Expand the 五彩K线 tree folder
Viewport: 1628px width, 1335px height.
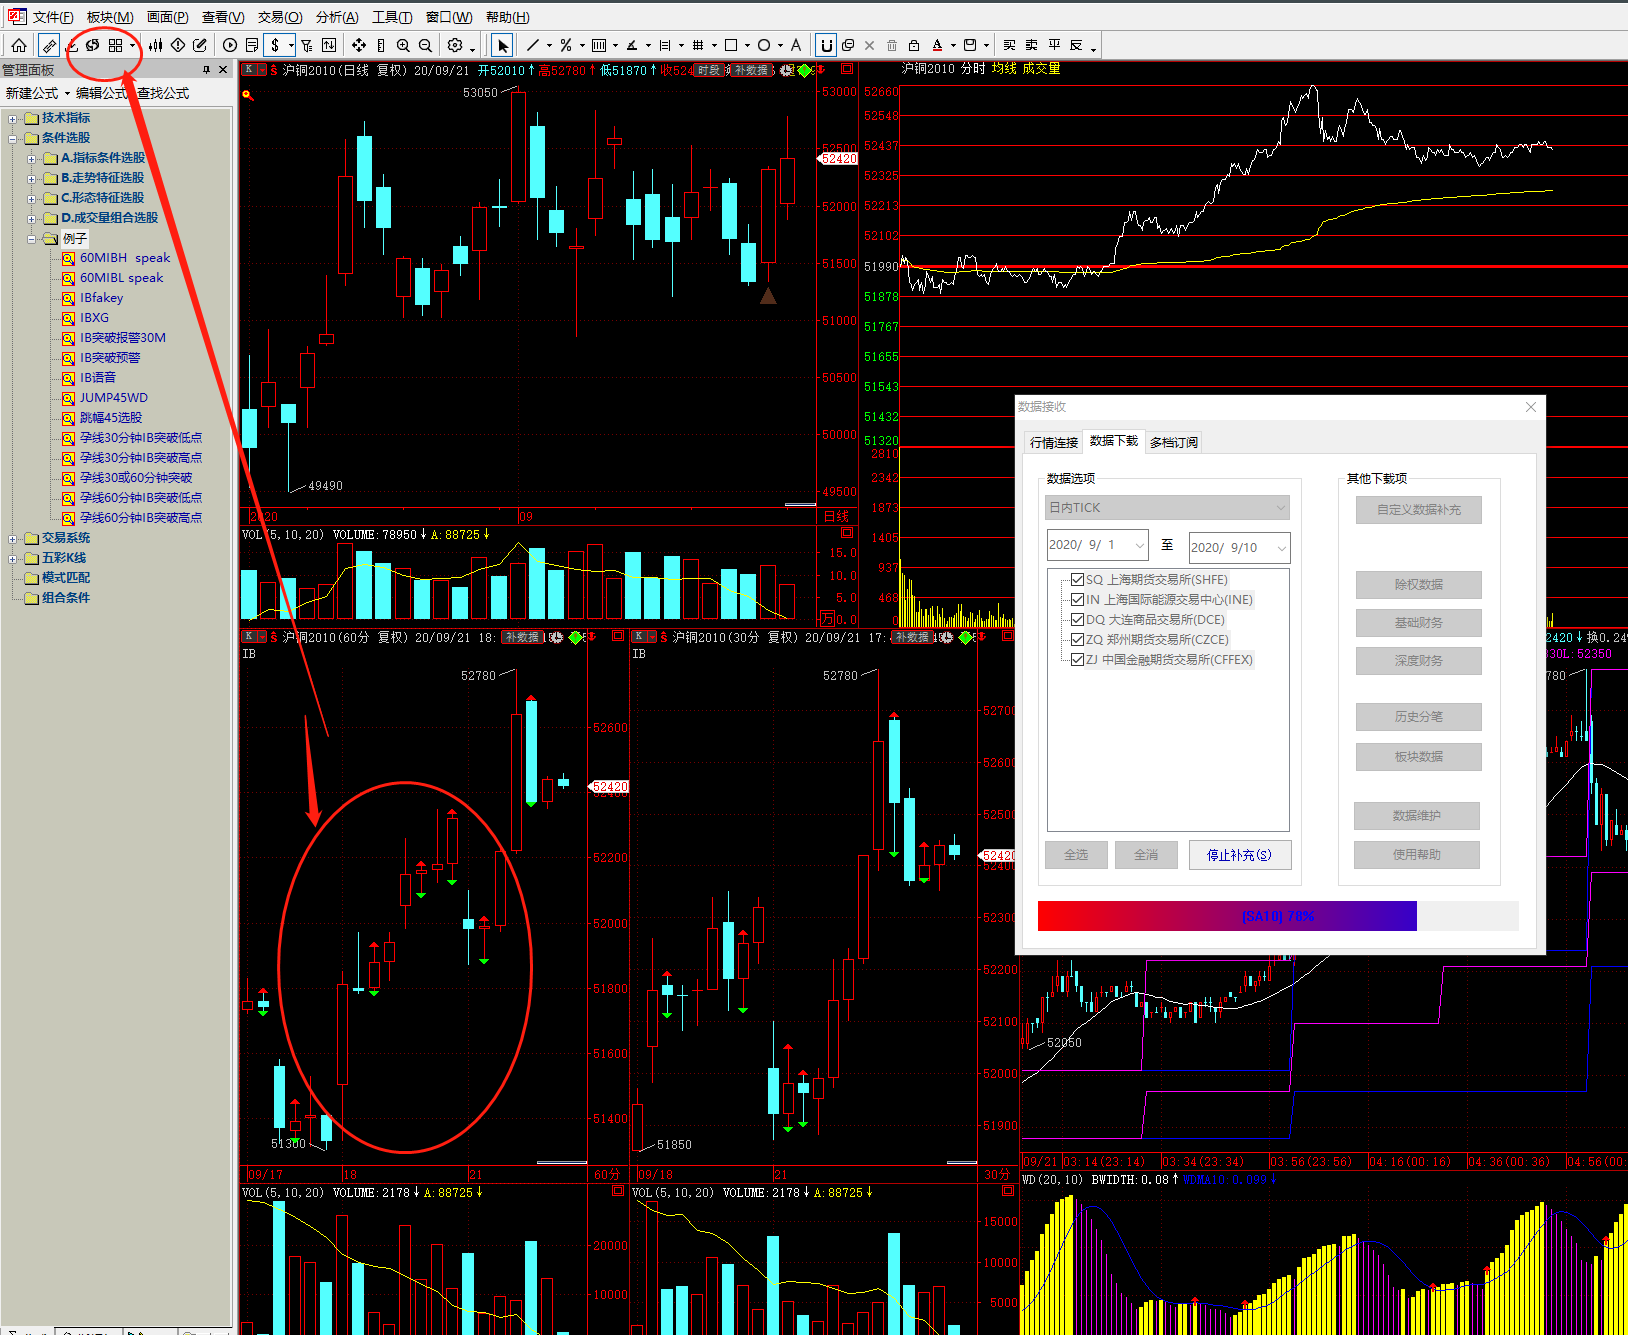pyautogui.click(x=13, y=558)
